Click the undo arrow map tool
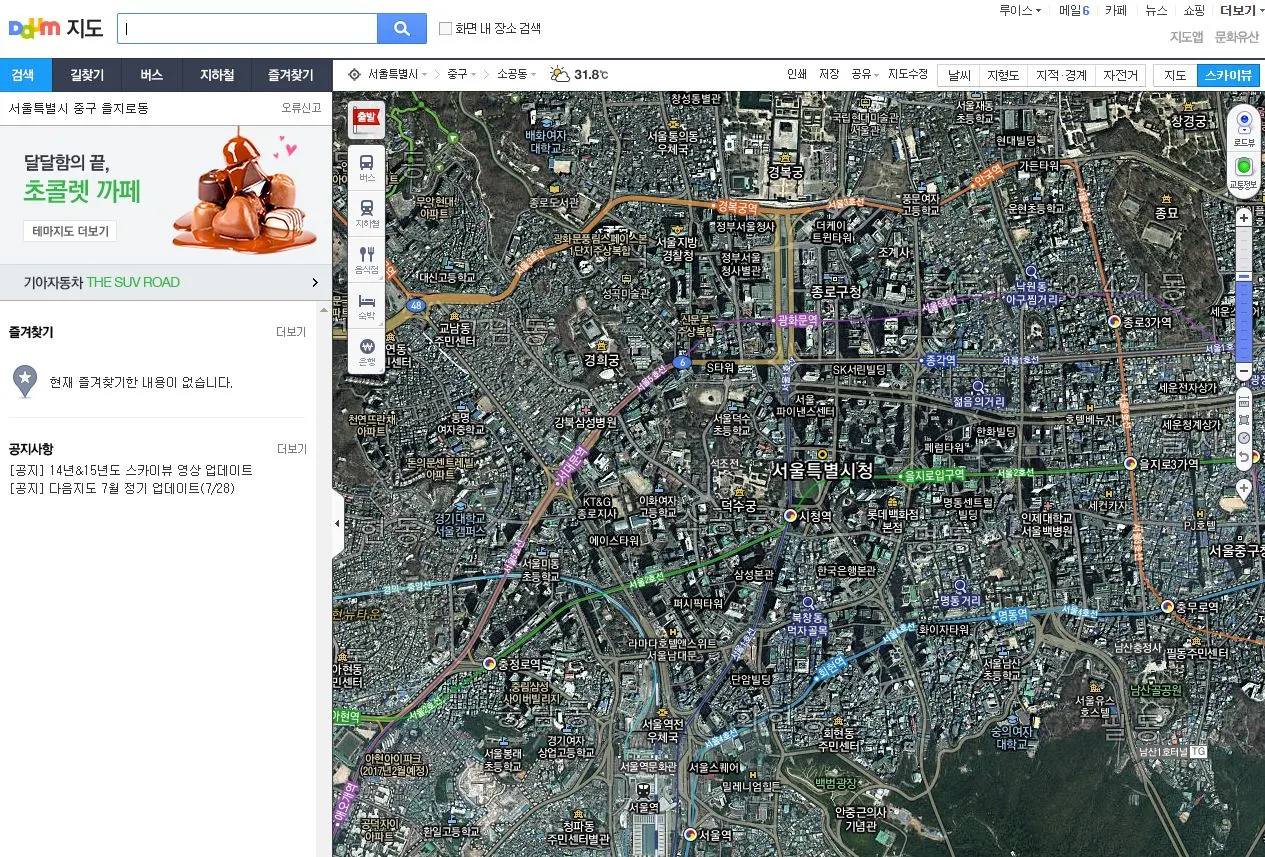This screenshot has width=1265, height=857. 1244,457
